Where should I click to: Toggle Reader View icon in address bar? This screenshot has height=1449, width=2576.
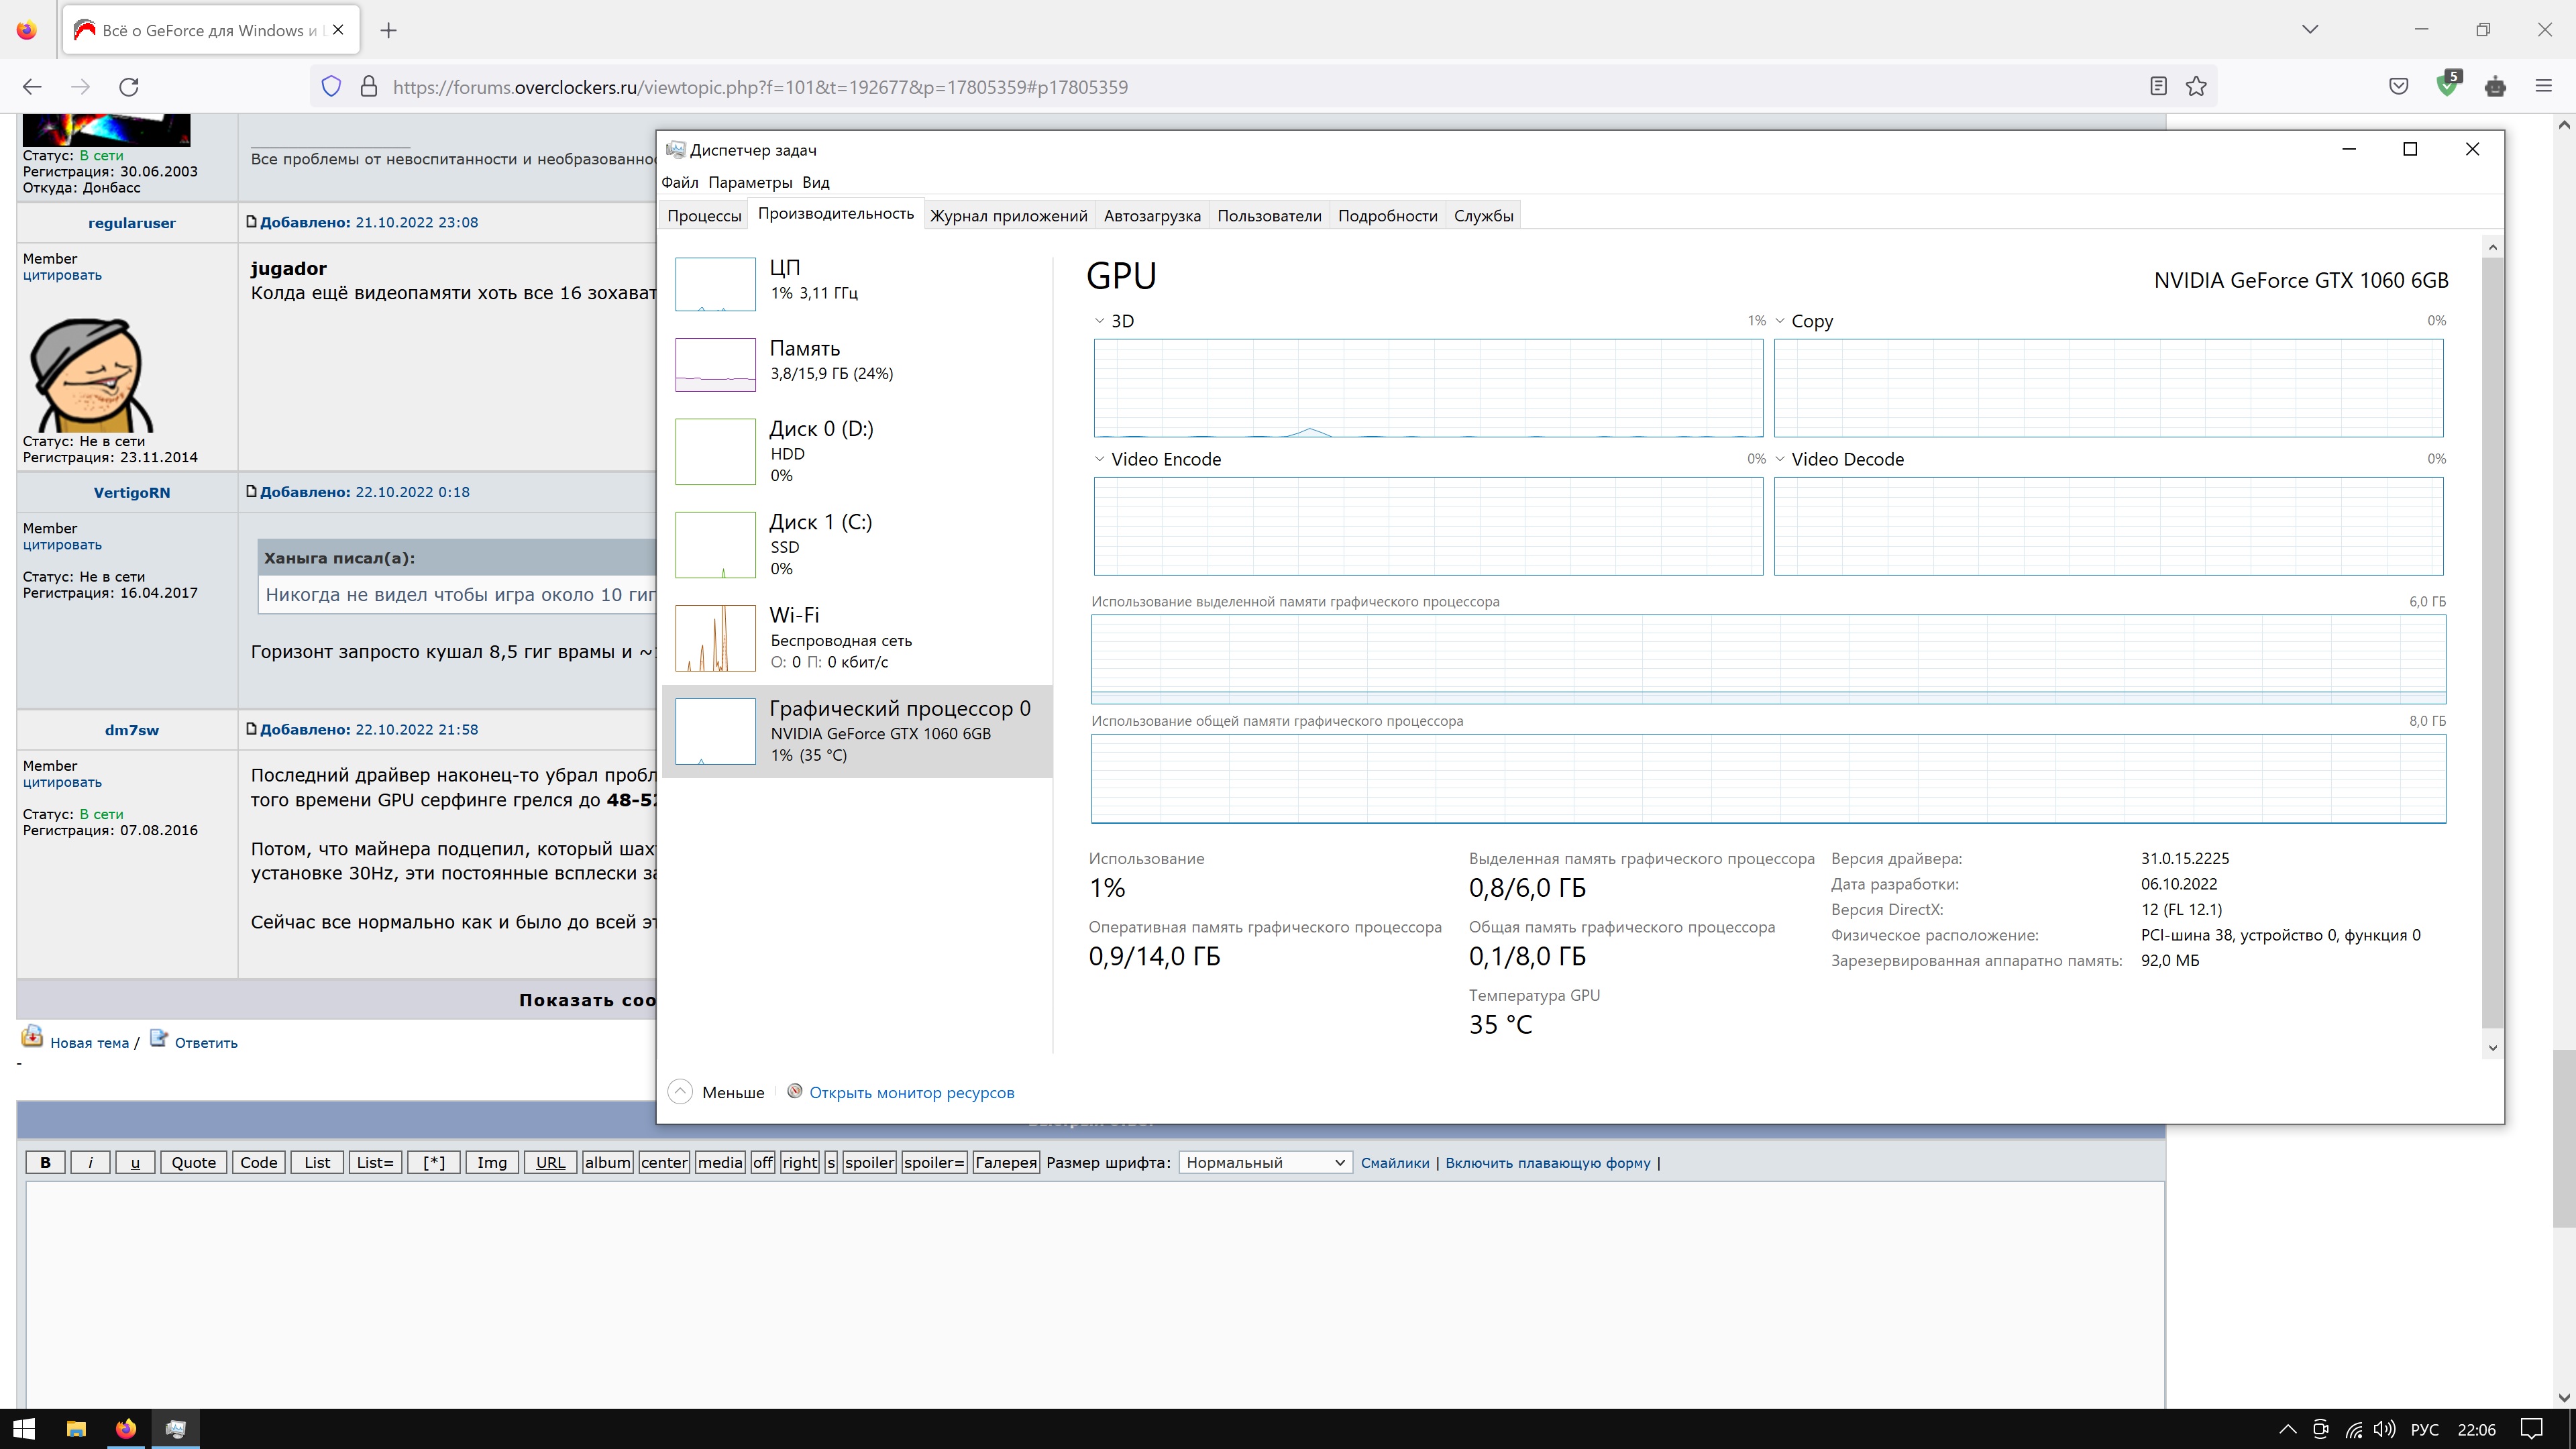point(2158,87)
